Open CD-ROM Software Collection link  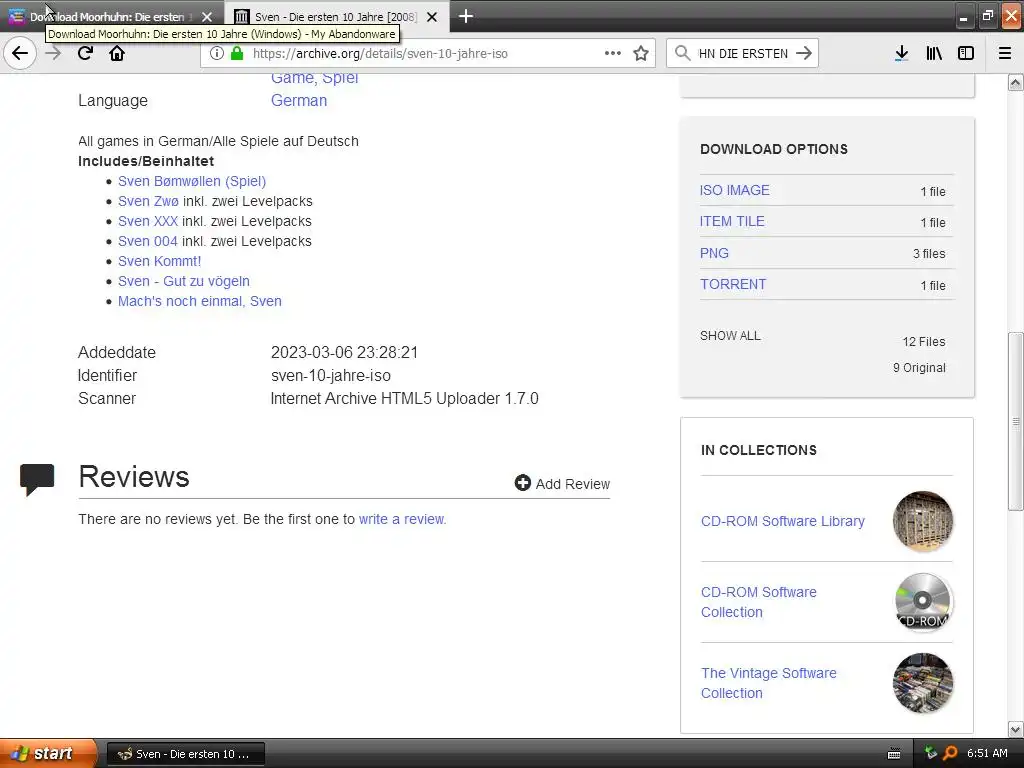[x=759, y=602]
